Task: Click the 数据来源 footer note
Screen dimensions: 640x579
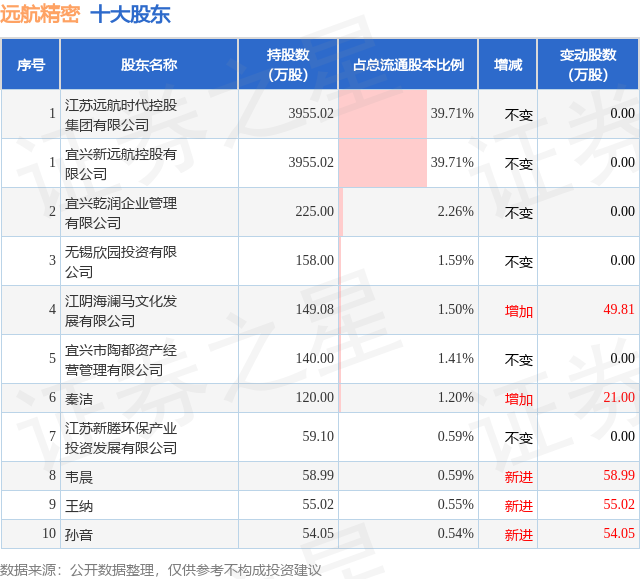Action: (161, 570)
